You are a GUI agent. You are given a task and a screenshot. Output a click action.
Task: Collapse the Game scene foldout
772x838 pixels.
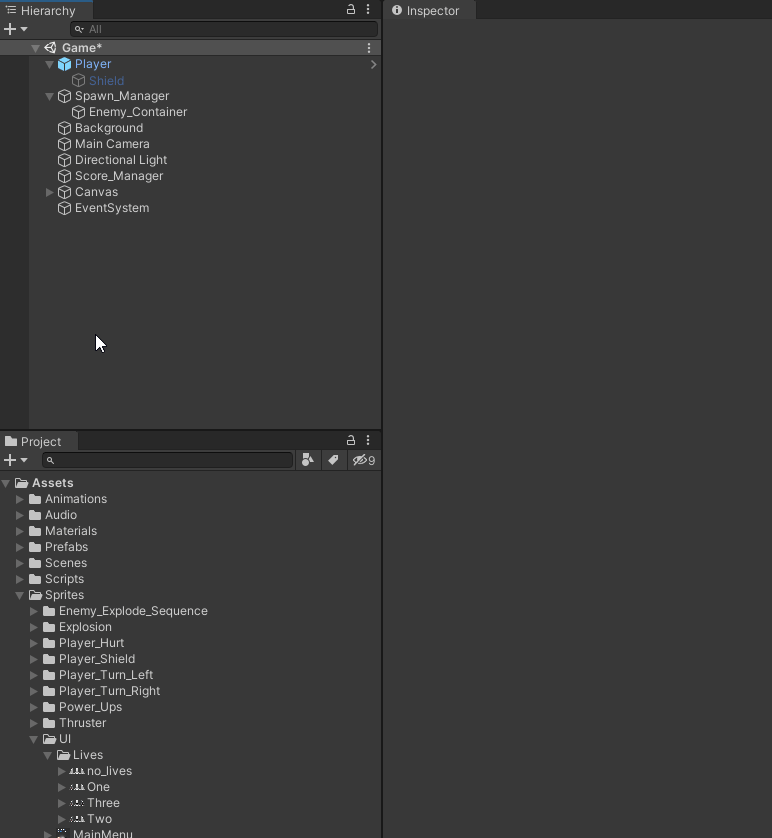pos(35,48)
